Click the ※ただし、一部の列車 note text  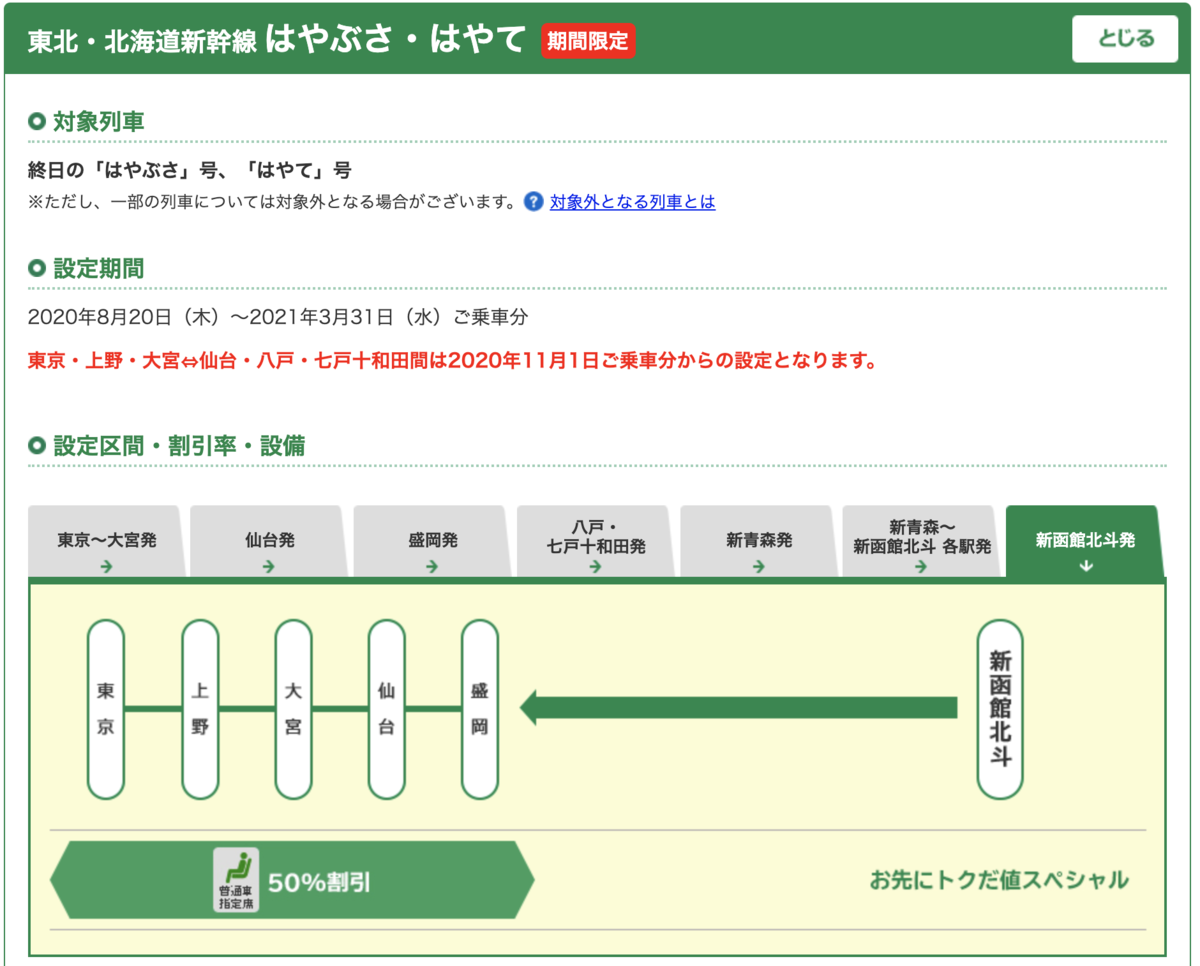pos(272,202)
